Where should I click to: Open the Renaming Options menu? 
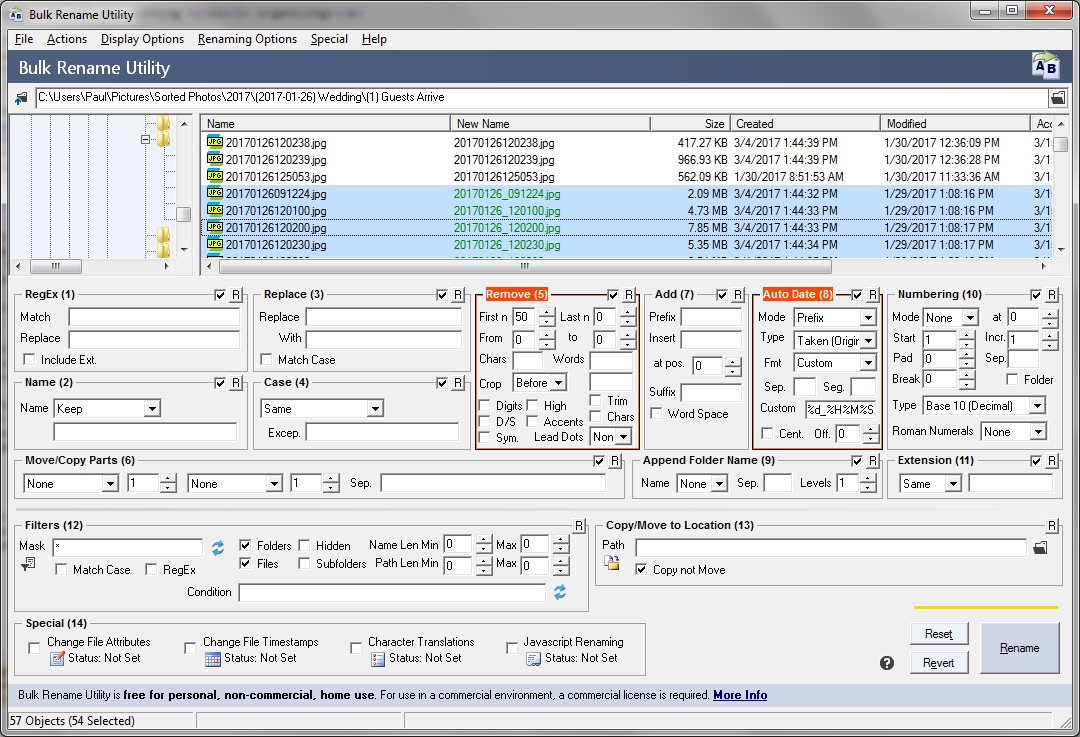247,39
